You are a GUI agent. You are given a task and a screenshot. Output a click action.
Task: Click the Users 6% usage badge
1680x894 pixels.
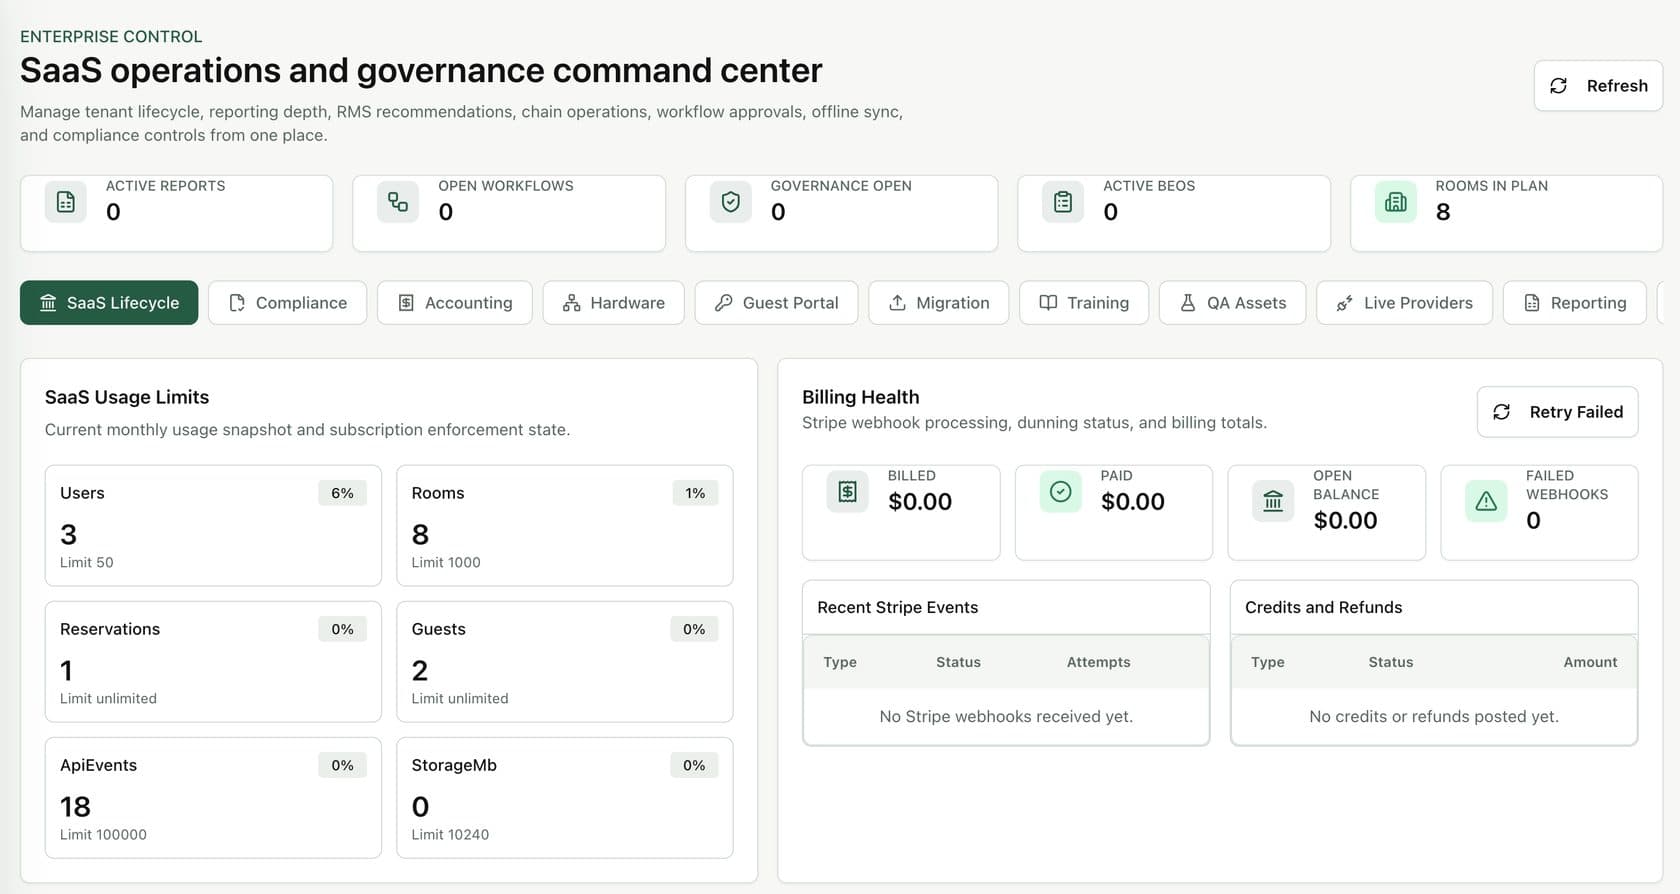coord(343,493)
